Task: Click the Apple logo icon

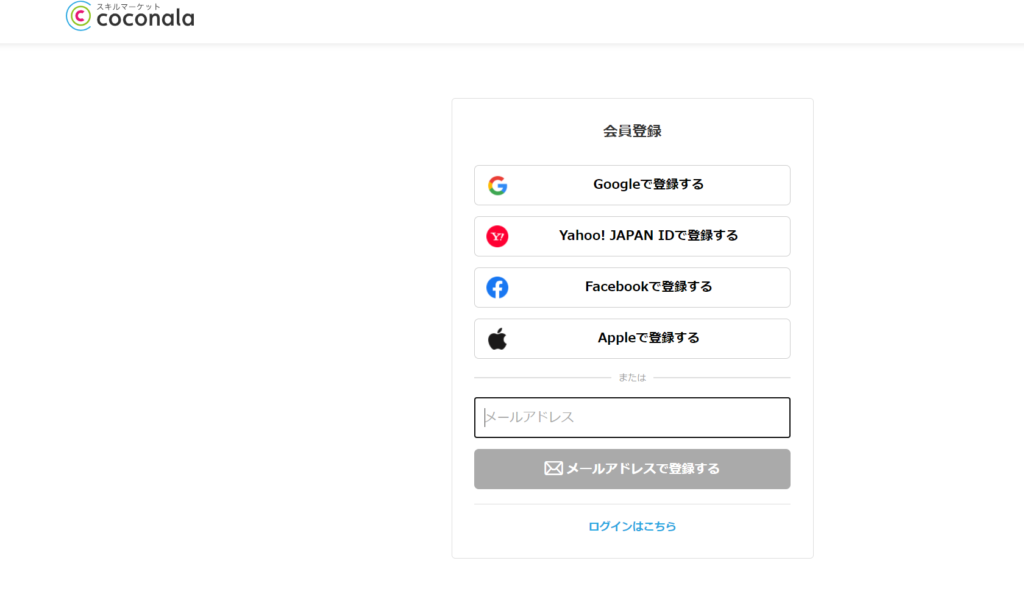Action: click(498, 338)
